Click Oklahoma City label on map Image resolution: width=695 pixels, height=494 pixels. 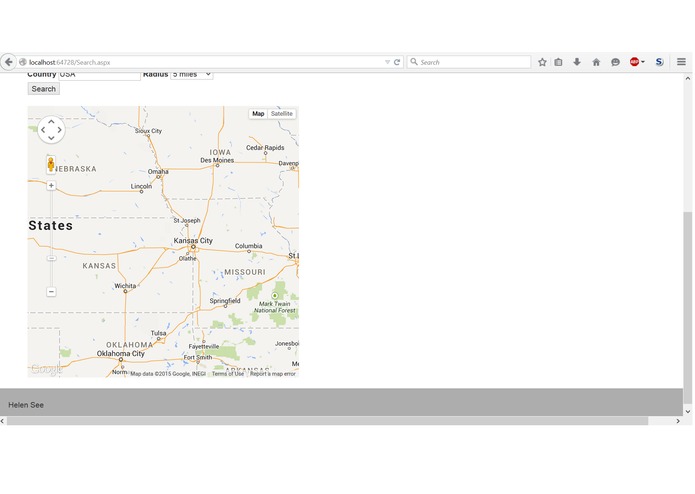point(121,354)
